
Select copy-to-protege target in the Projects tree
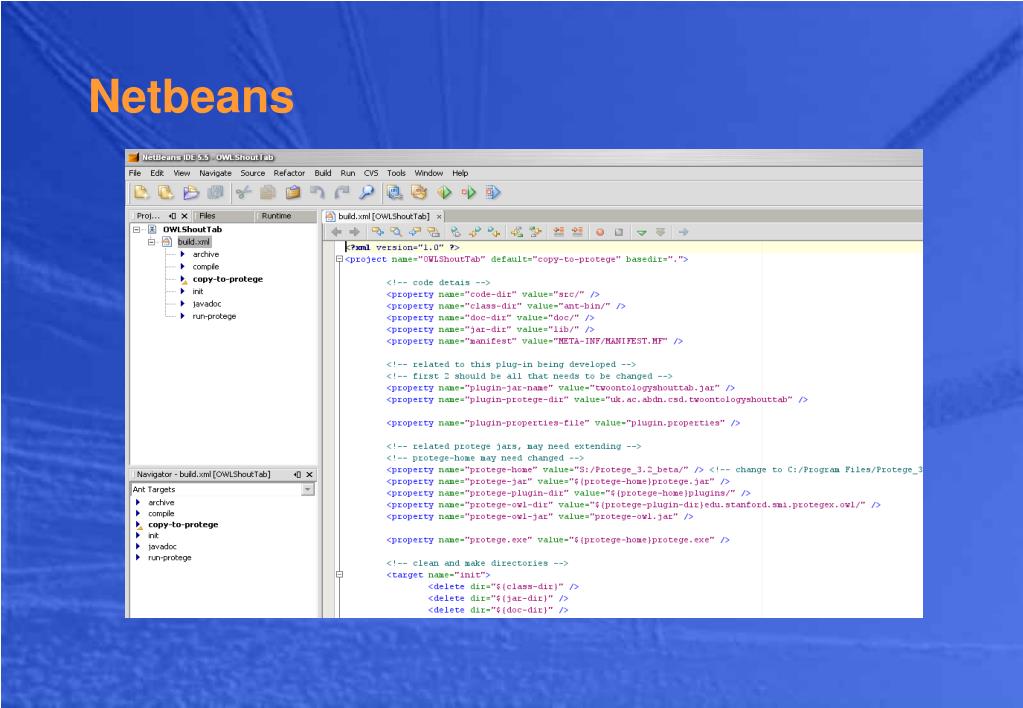[228, 279]
